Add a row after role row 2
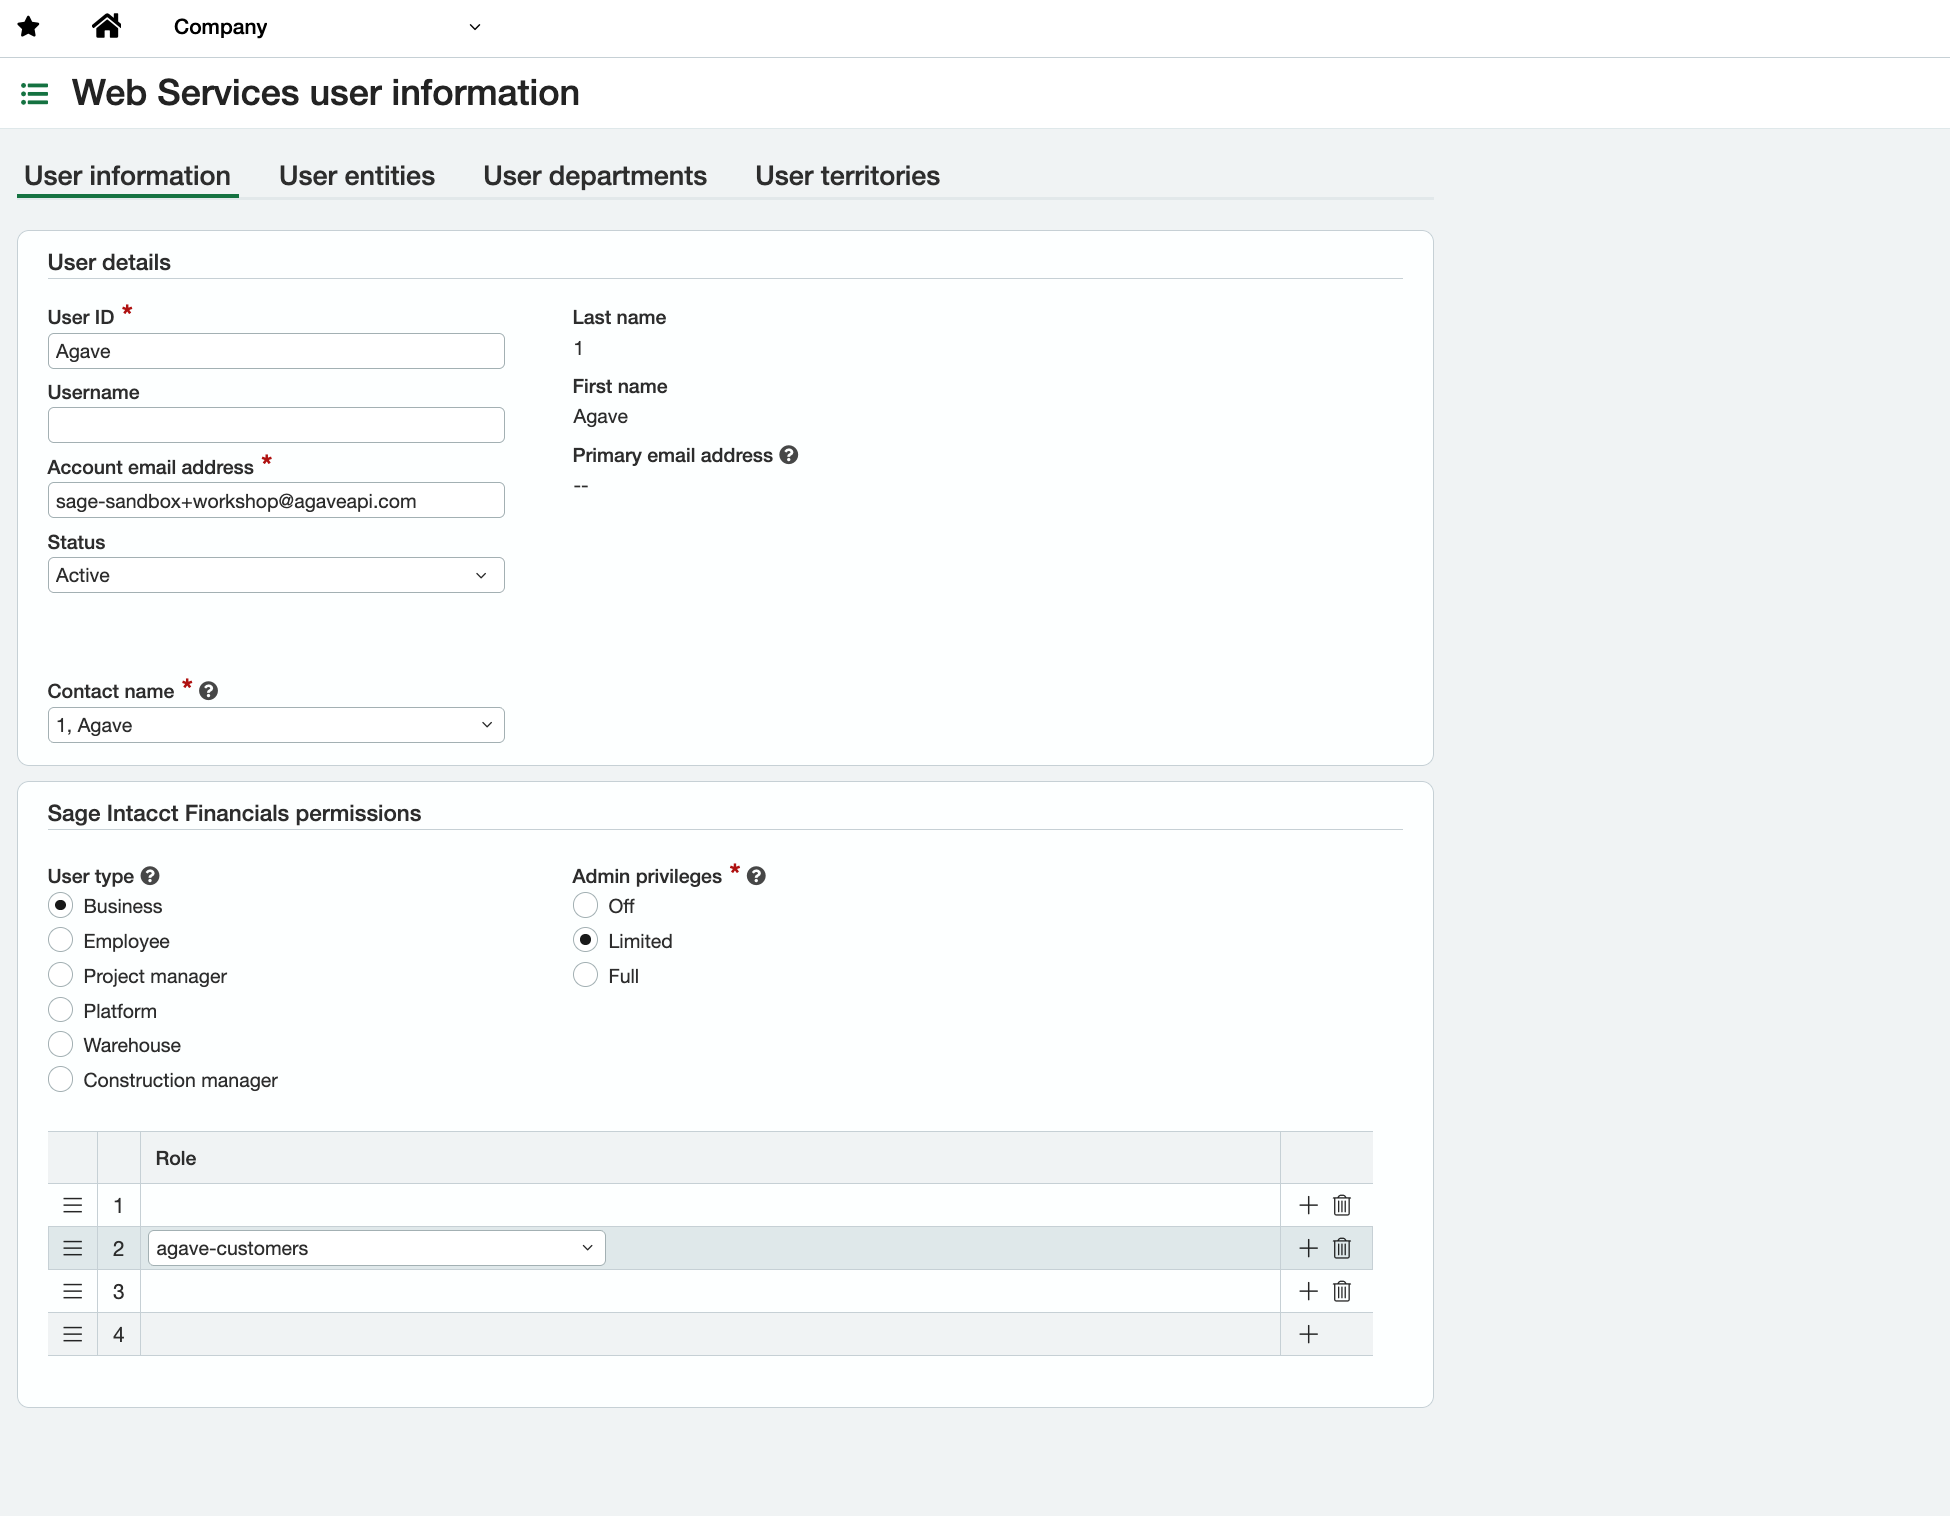This screenshot has height=1516, width=1950. point(1308,1248)
